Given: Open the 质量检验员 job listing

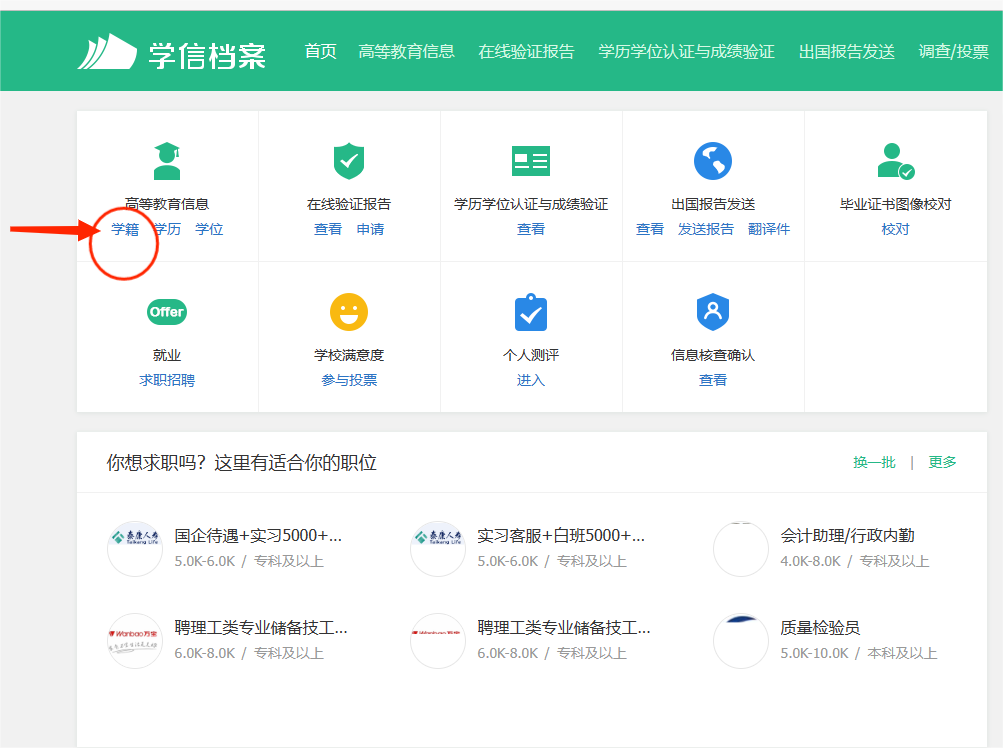Looking at the screenshot, I should [820, 628].
